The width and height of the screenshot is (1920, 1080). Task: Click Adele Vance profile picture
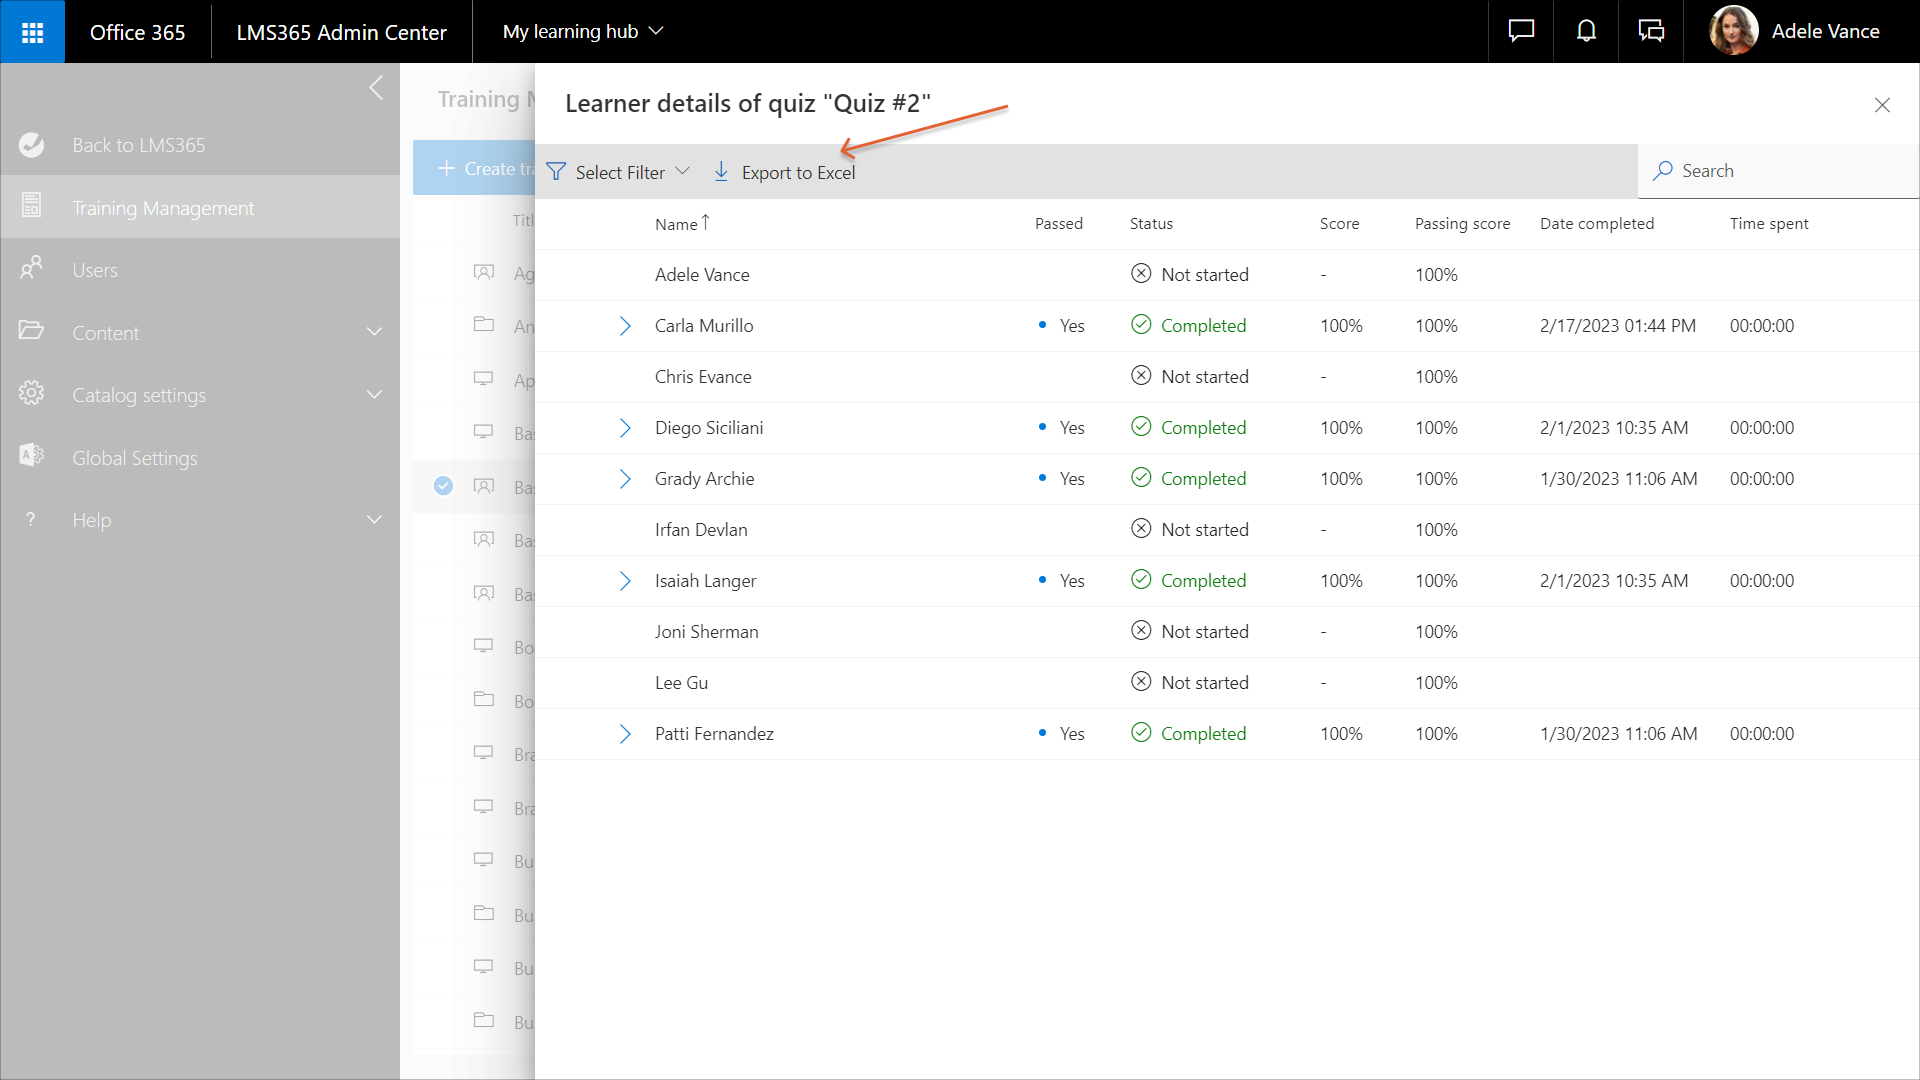click(1733, 31)
